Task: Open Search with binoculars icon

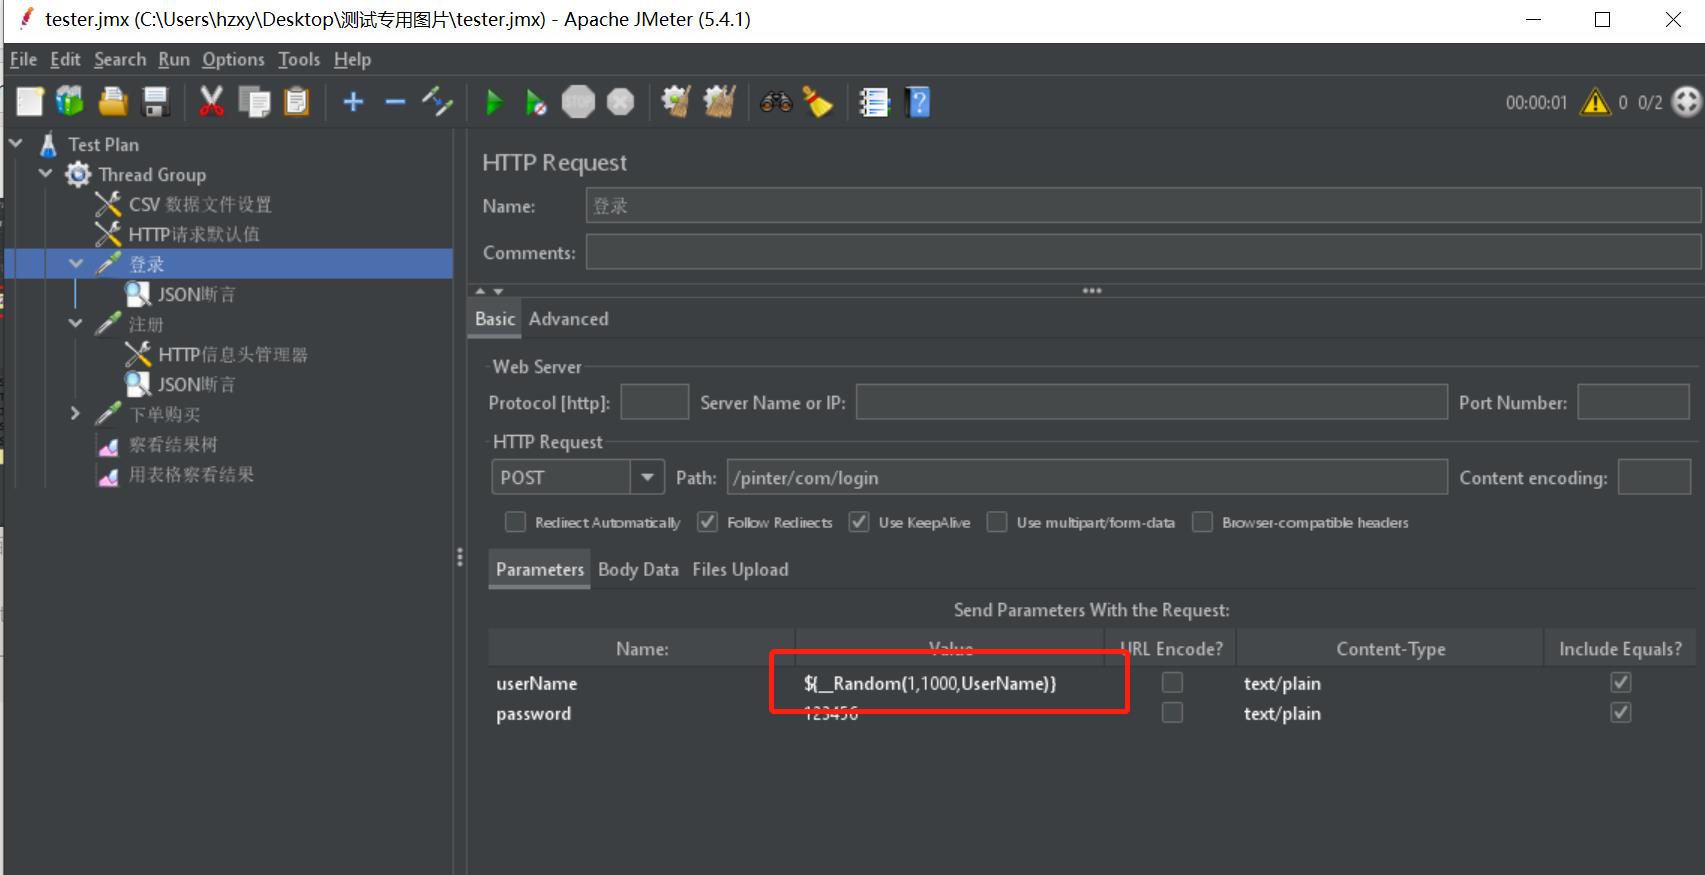Action: [776, 102]
